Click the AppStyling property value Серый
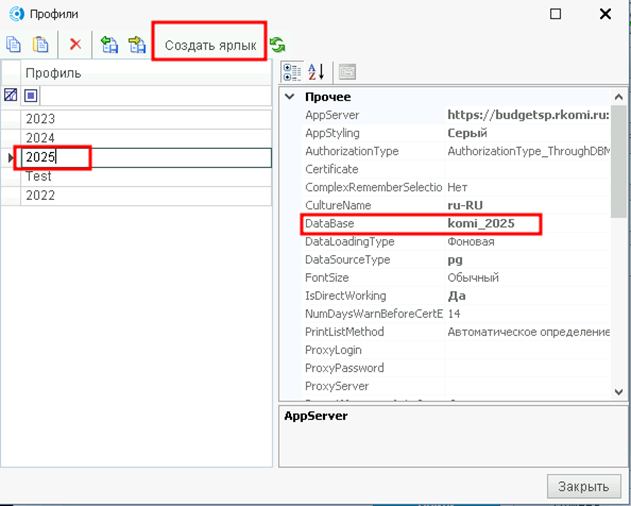Image resolution: width=631 pixels, height=506 pixels. 467,133
